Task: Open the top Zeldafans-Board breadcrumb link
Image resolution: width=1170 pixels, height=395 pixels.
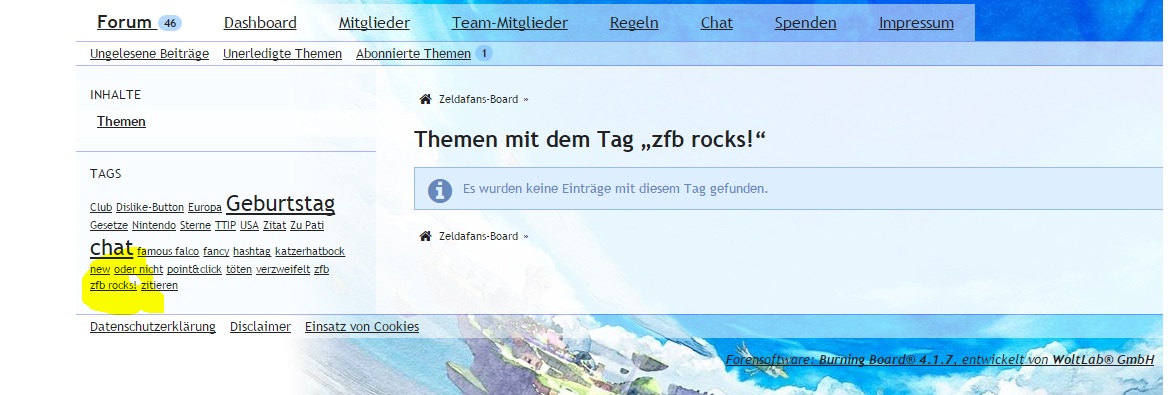Action: pos(478,99)
